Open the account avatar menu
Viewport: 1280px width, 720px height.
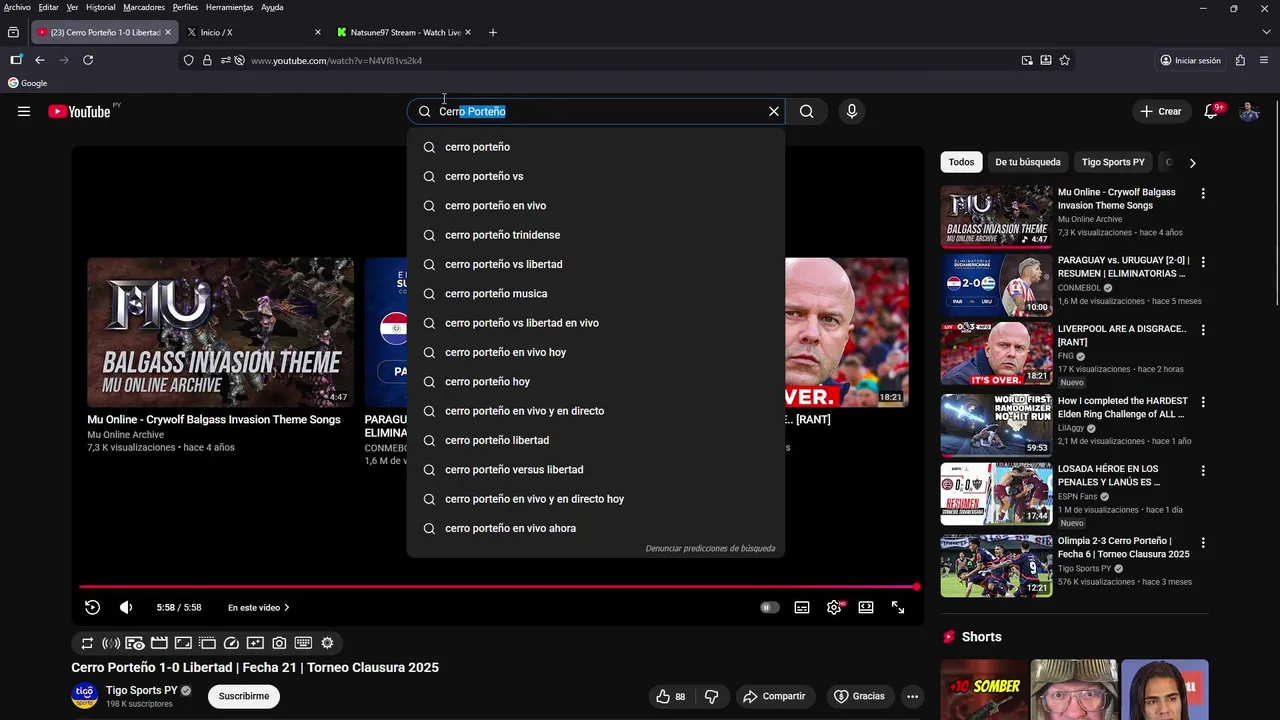pos(1249,111)
